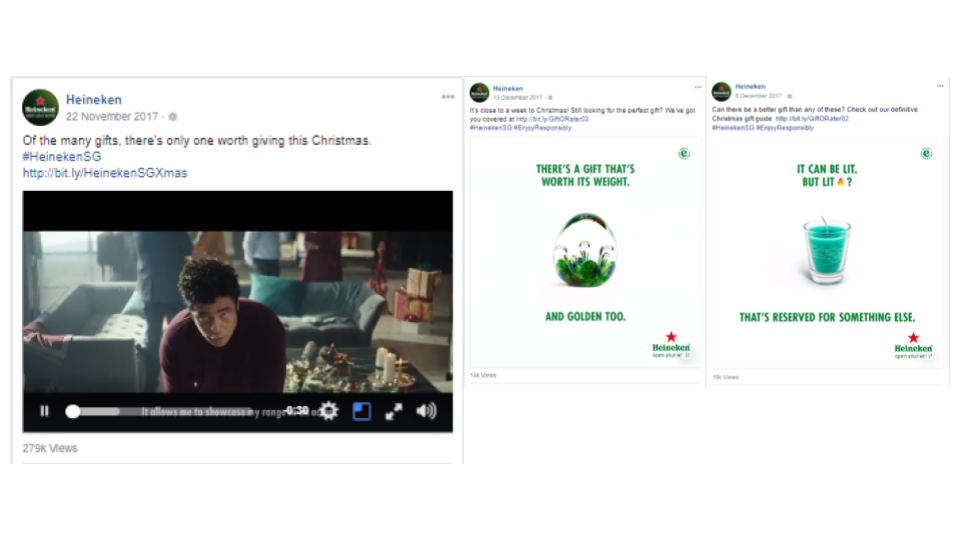The width and height of the screenshot is (960, 540).
Task: Toggle picture-in-picture mode on video
Action: click(362, 411)
